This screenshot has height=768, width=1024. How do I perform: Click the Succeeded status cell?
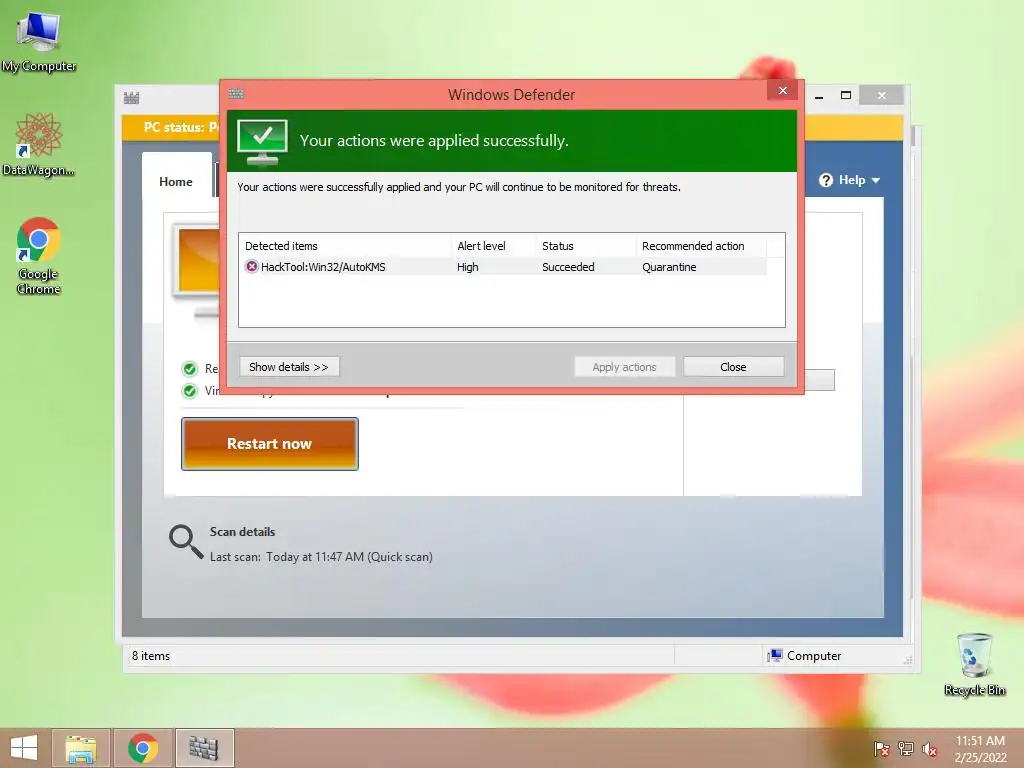(568, 267)
